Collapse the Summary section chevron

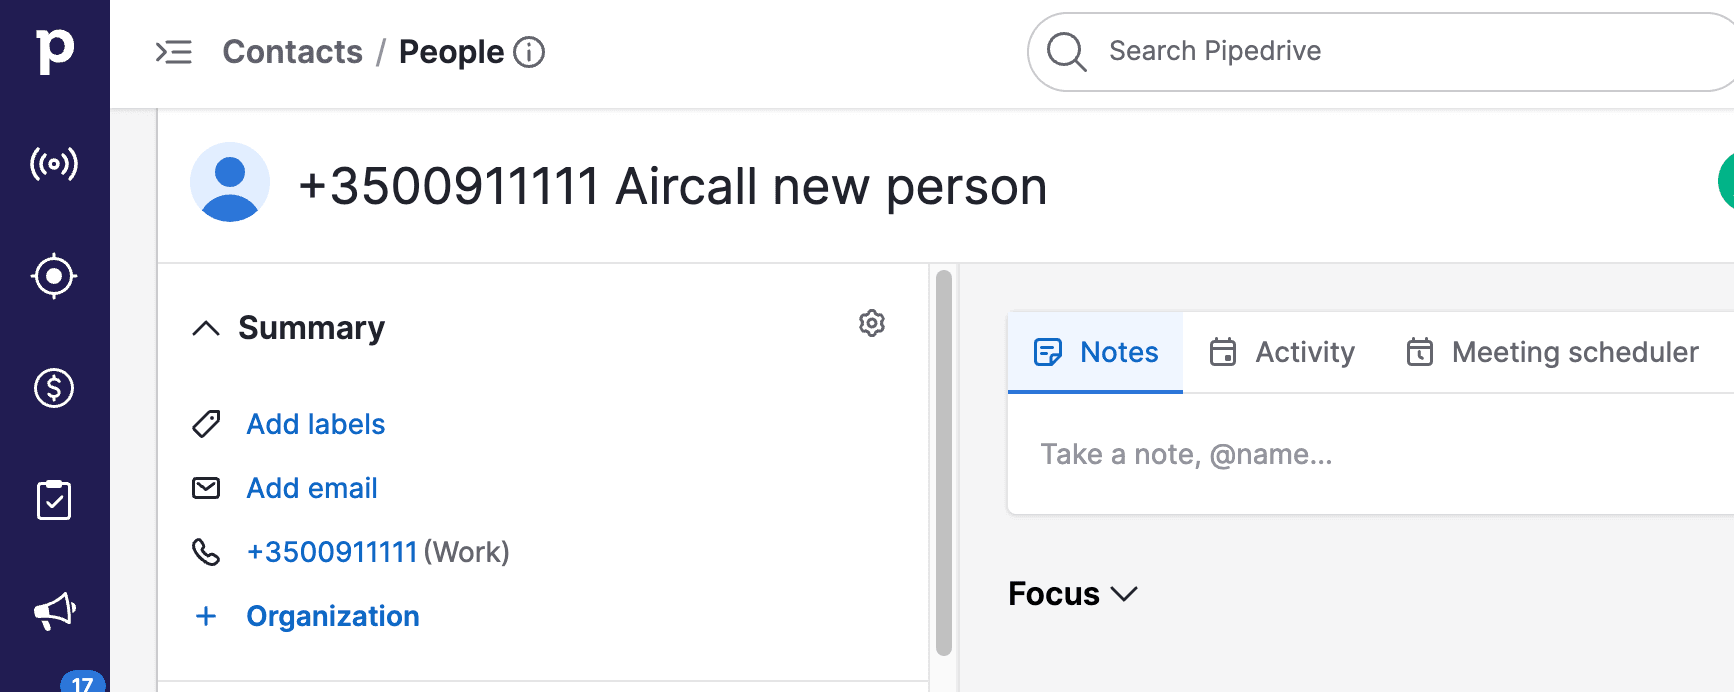tap(205, 328)
